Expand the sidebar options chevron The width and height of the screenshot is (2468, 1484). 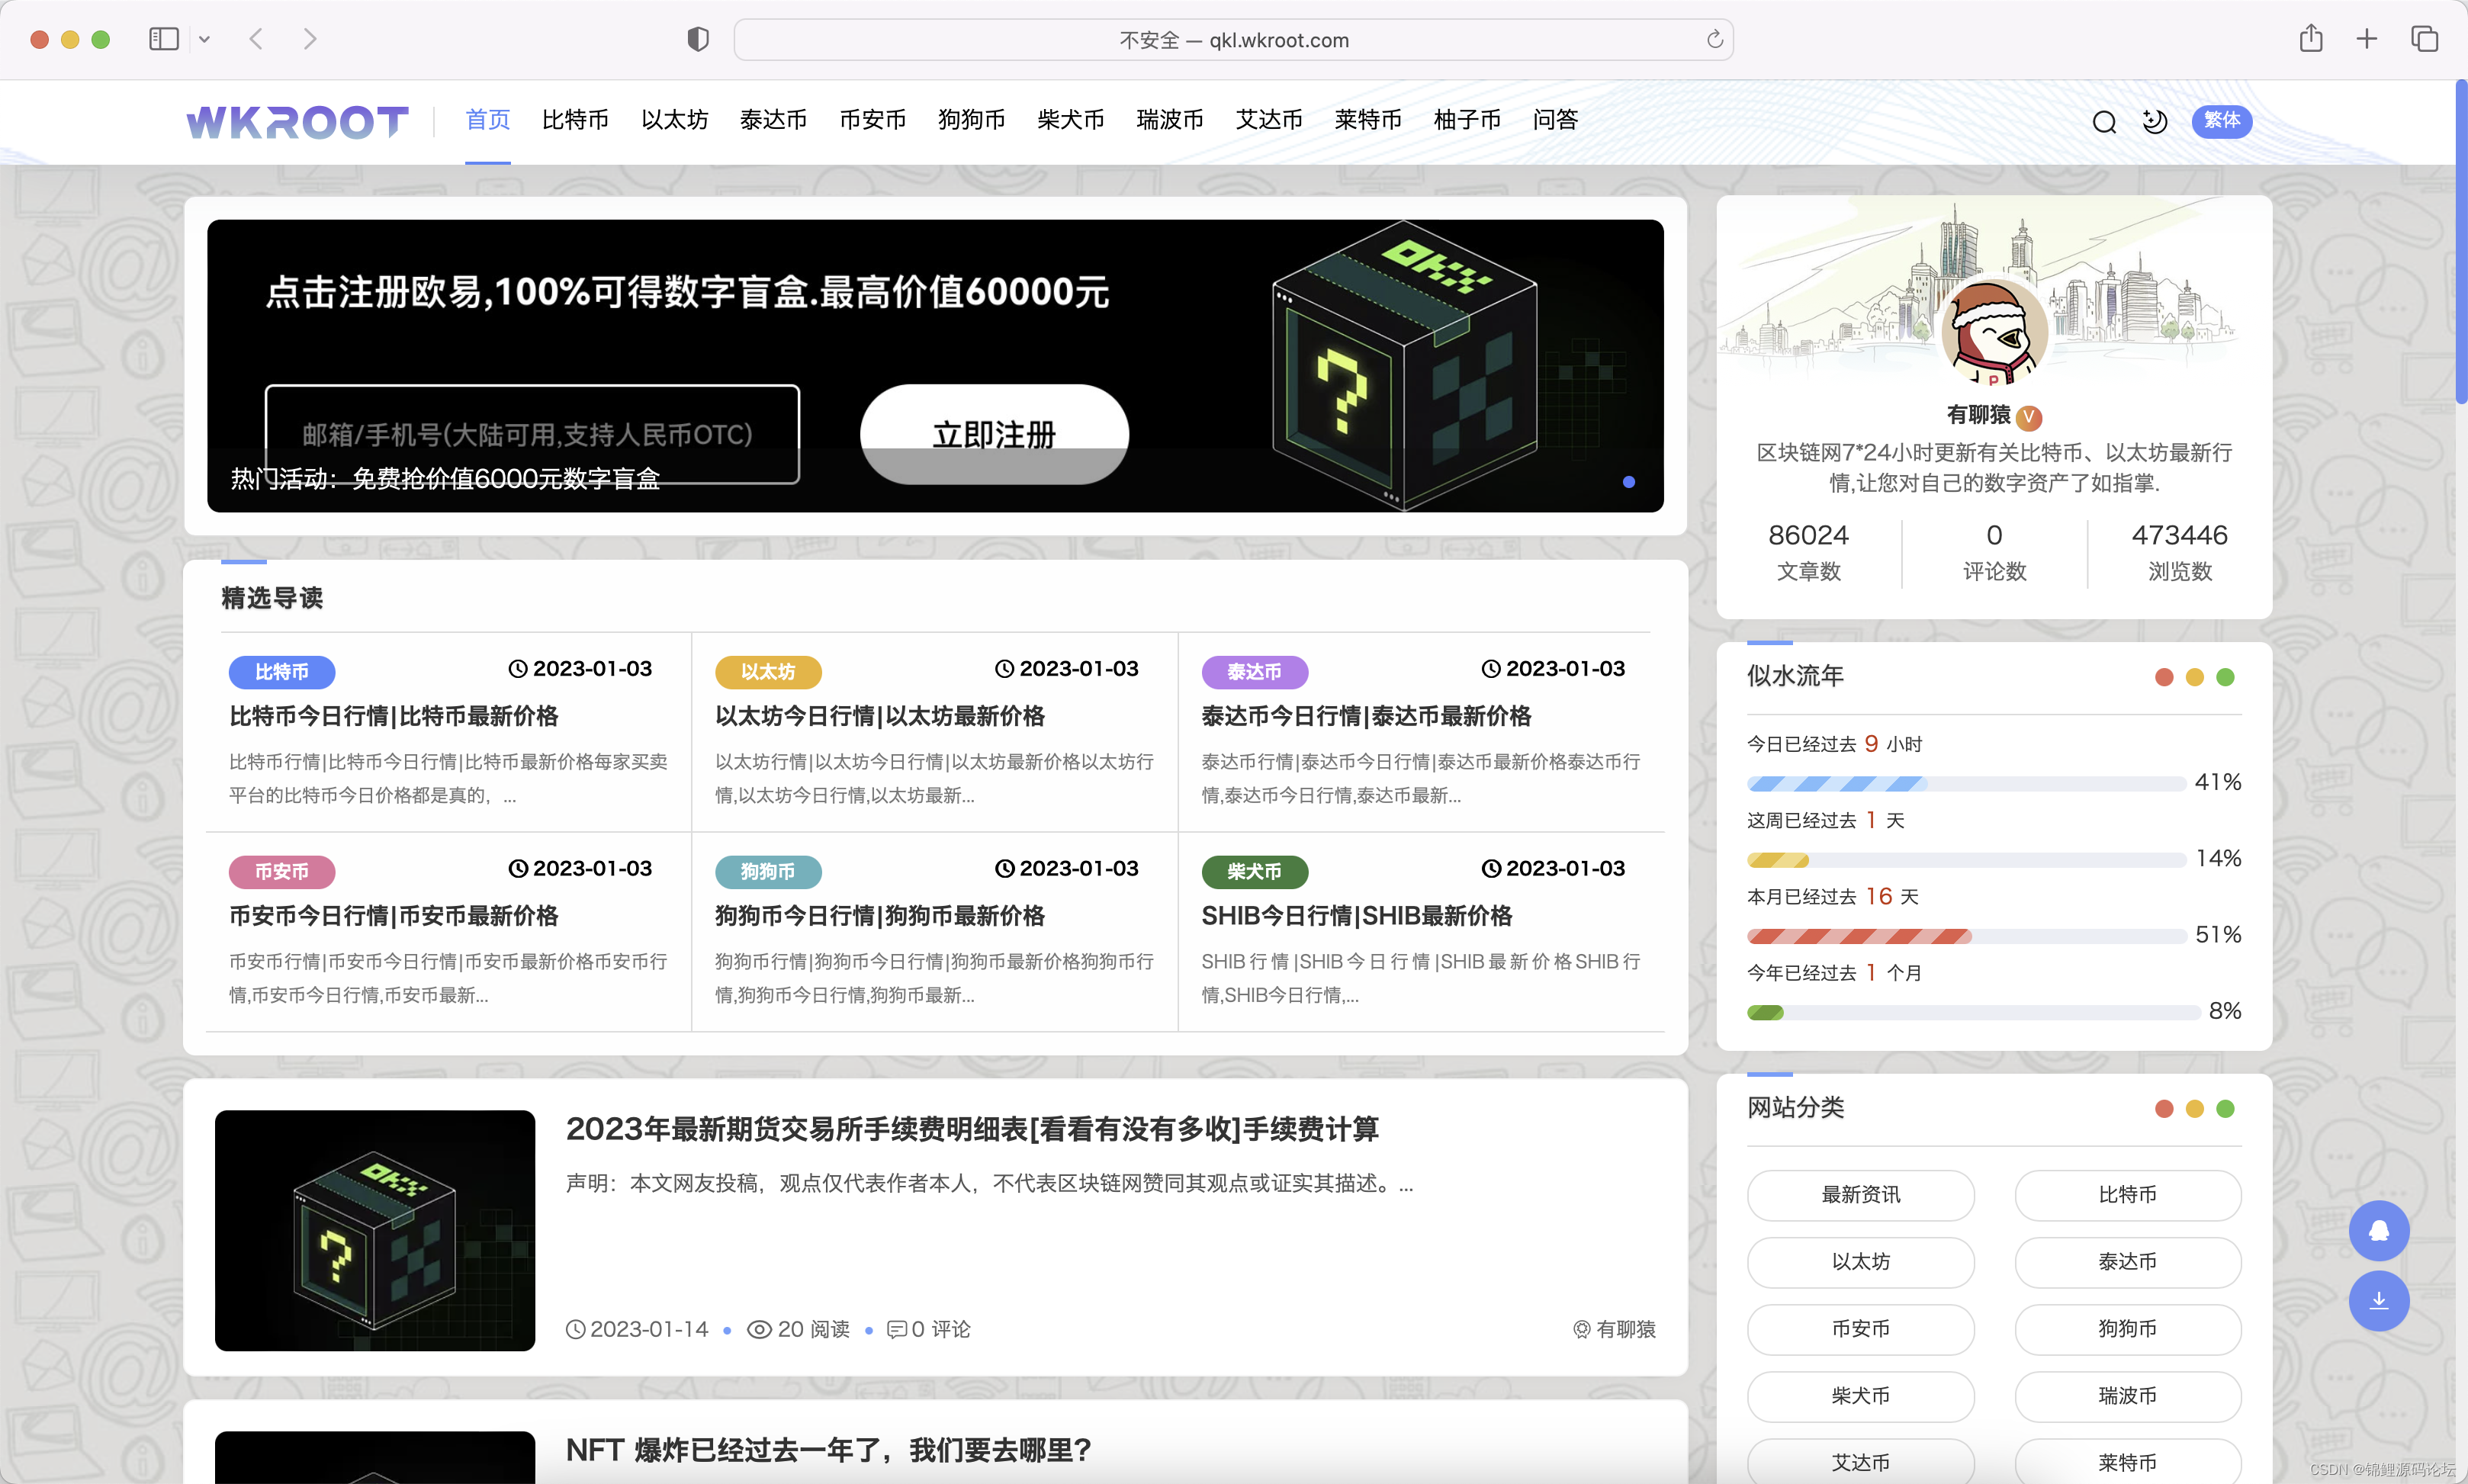click(x=205, y=40)
